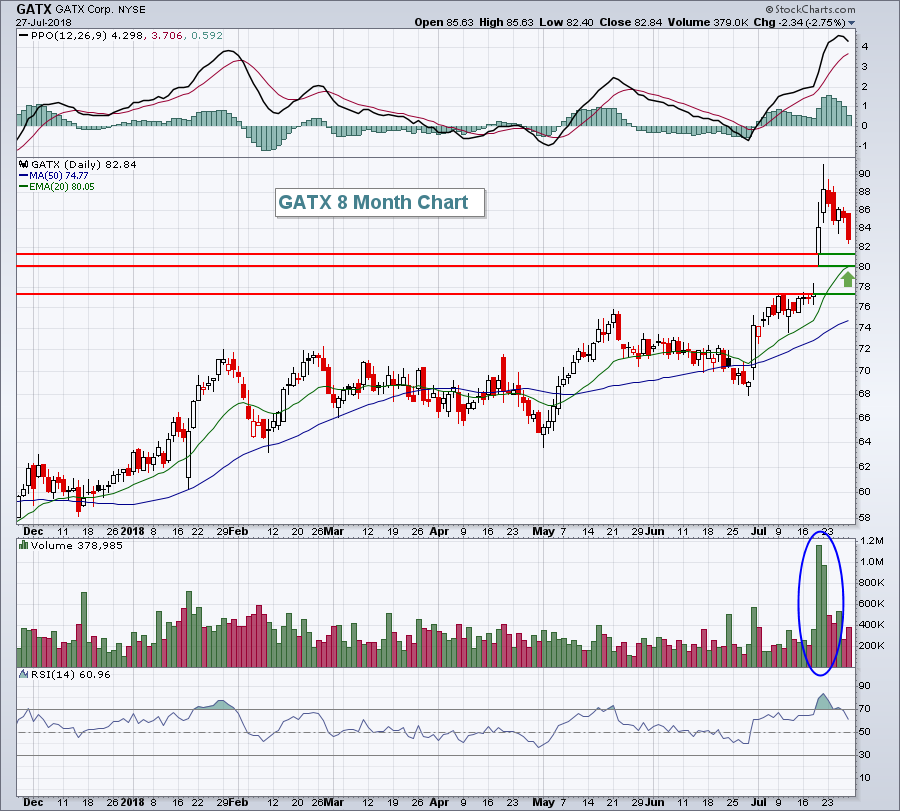The width and height of the screenshot is (900, 811).
Task: Click the PPO histogram value 0.592
Action: pyautogui.click(x=207, y=36)
